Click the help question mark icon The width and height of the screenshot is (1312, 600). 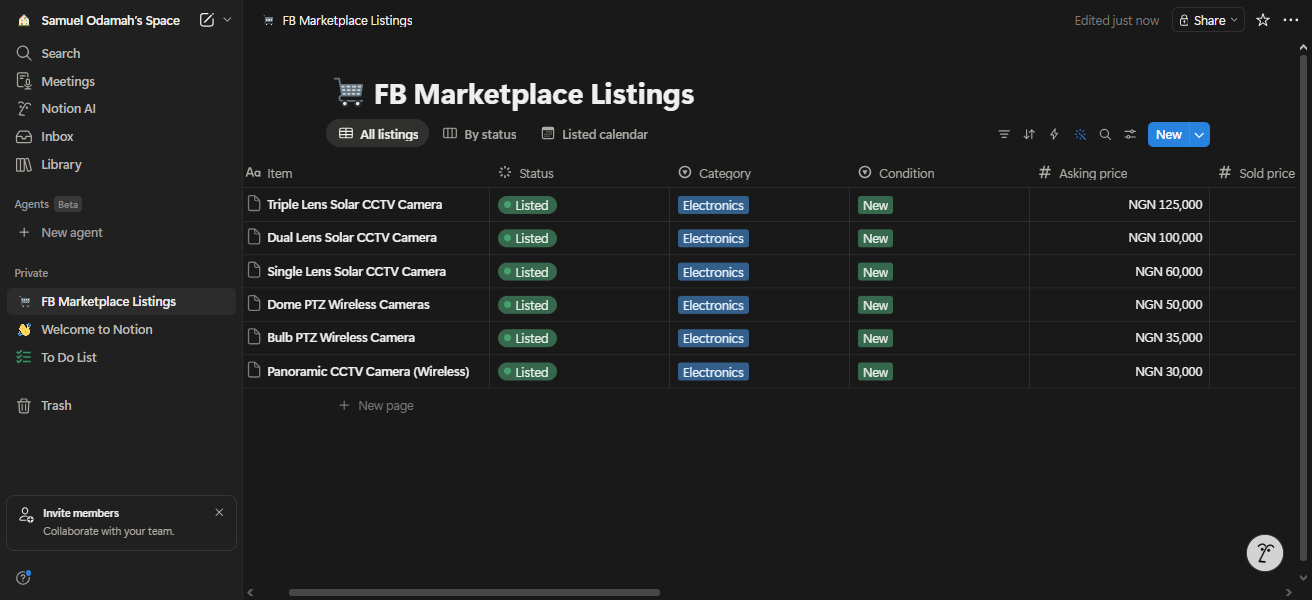[23, 577]
